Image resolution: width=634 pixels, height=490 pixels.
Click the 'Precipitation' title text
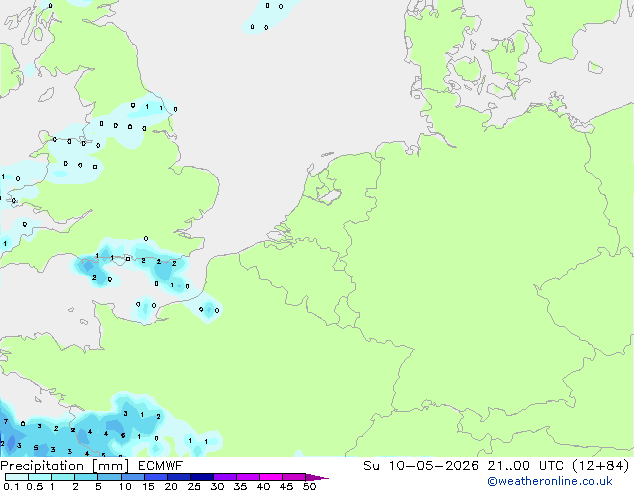42,466
